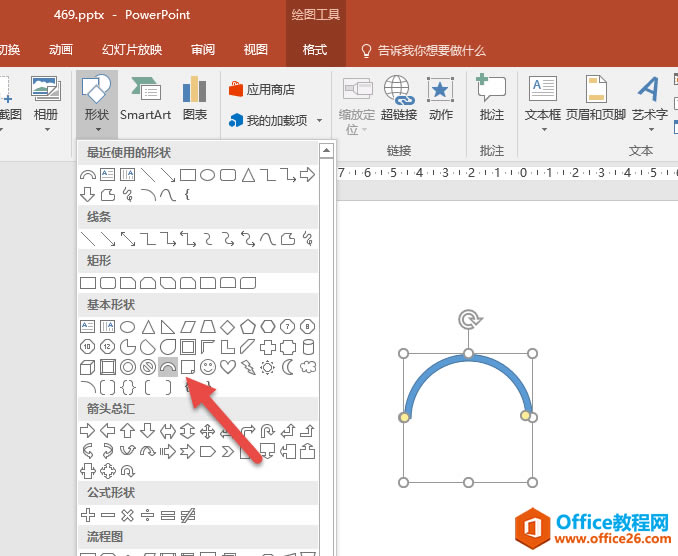
Task: Select the Diamond shape
Action: [228, 327]
